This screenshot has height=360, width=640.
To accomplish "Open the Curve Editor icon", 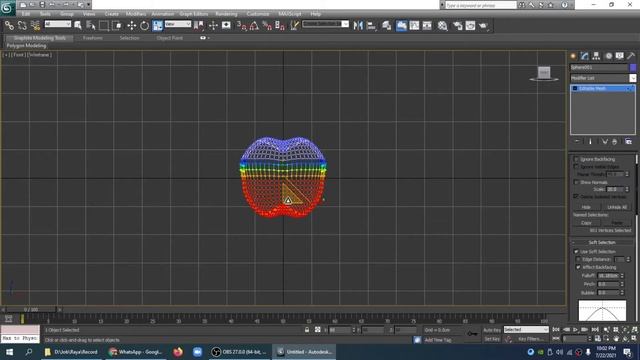I will [414, 26].
